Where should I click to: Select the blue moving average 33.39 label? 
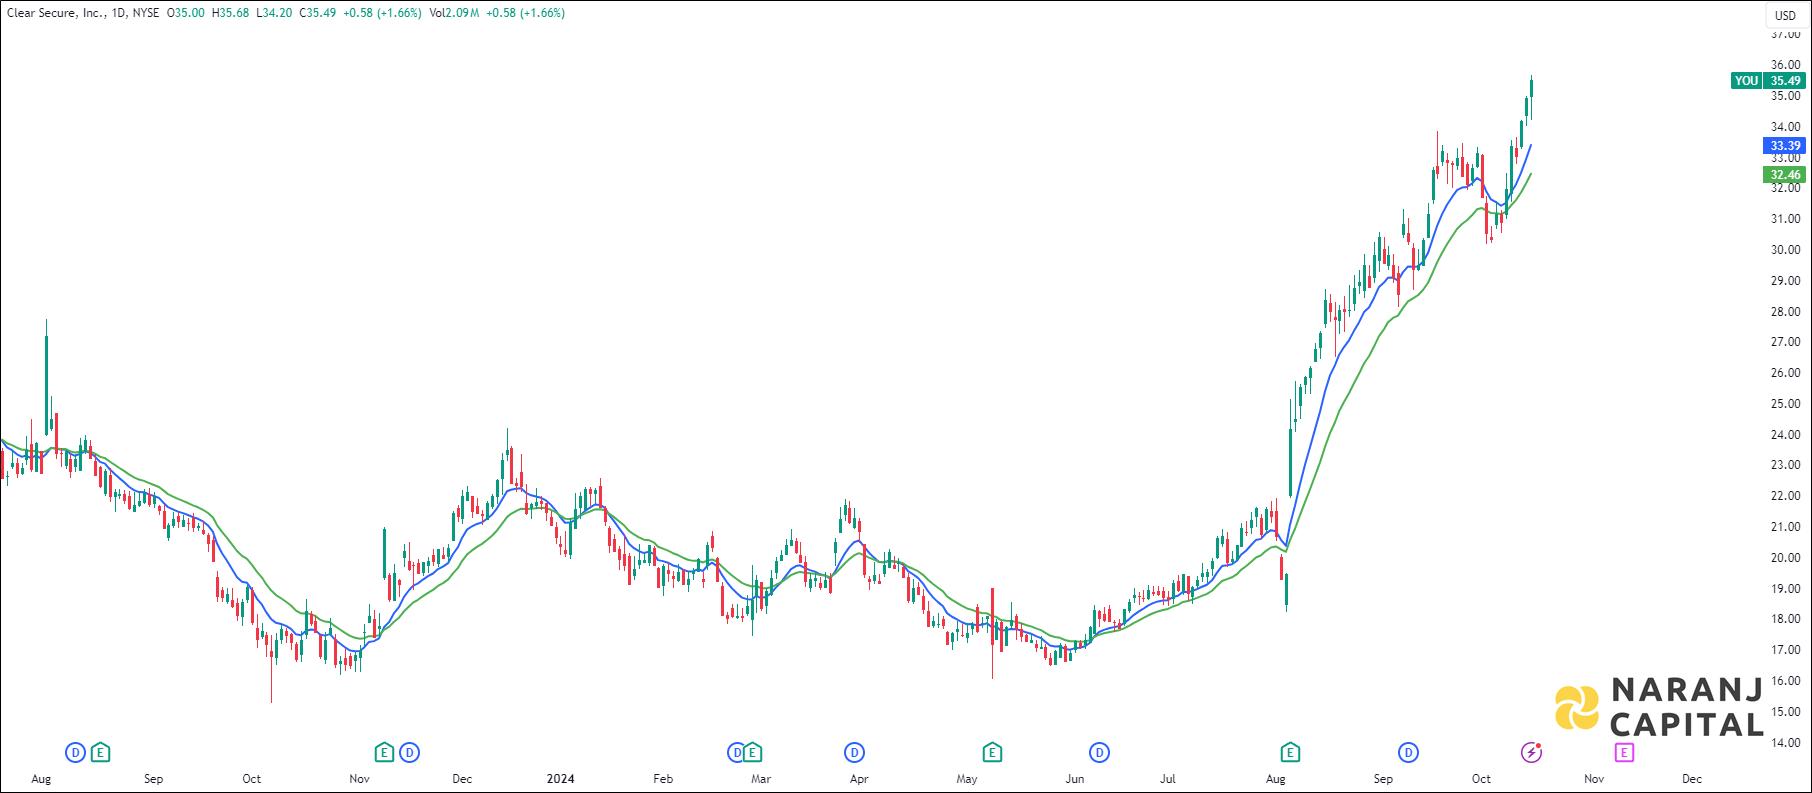(x=1785, y=146)
